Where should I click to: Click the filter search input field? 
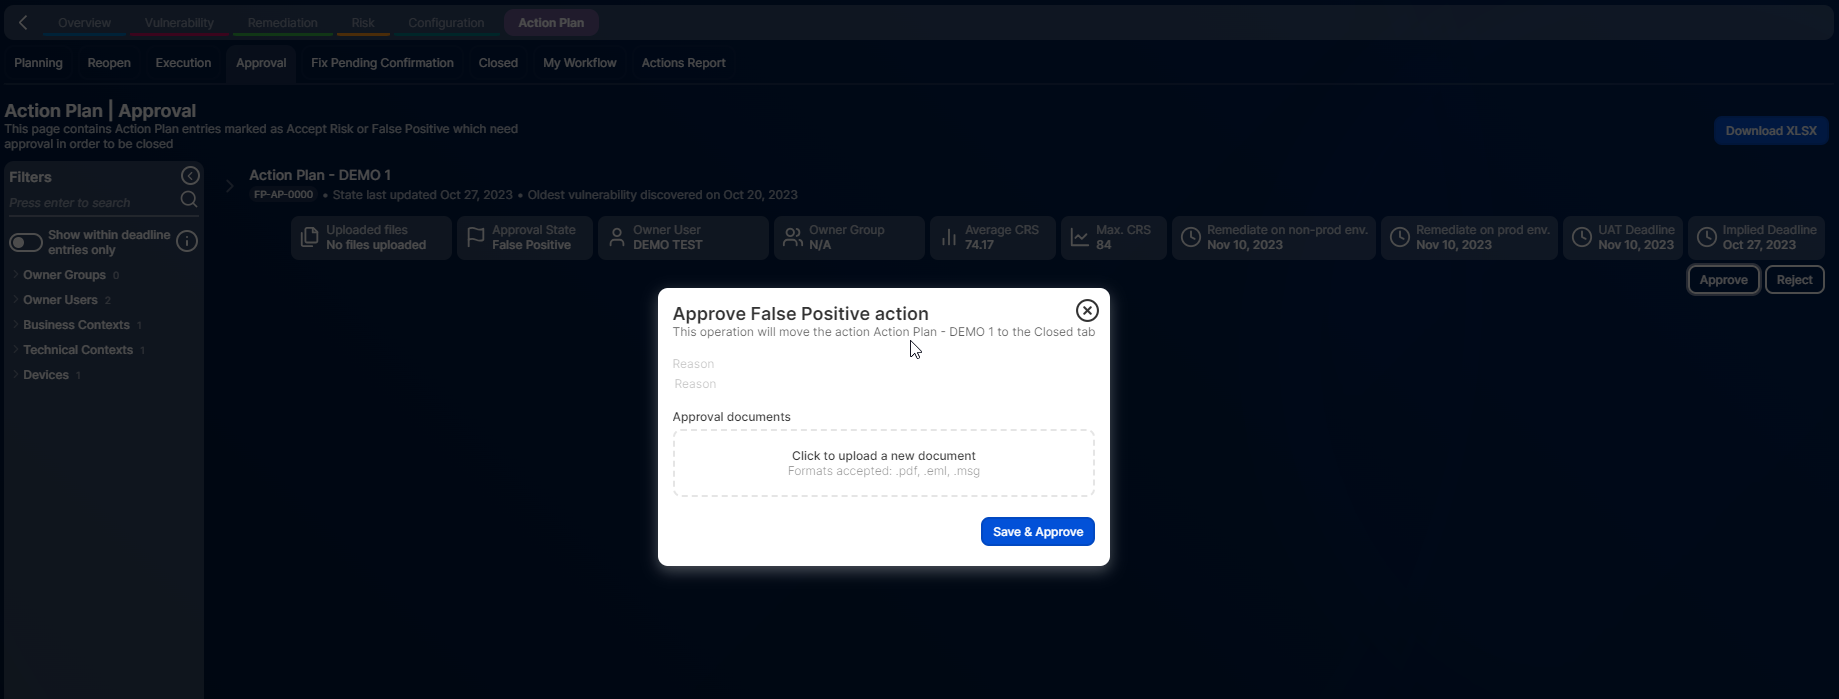click(92, 203)
